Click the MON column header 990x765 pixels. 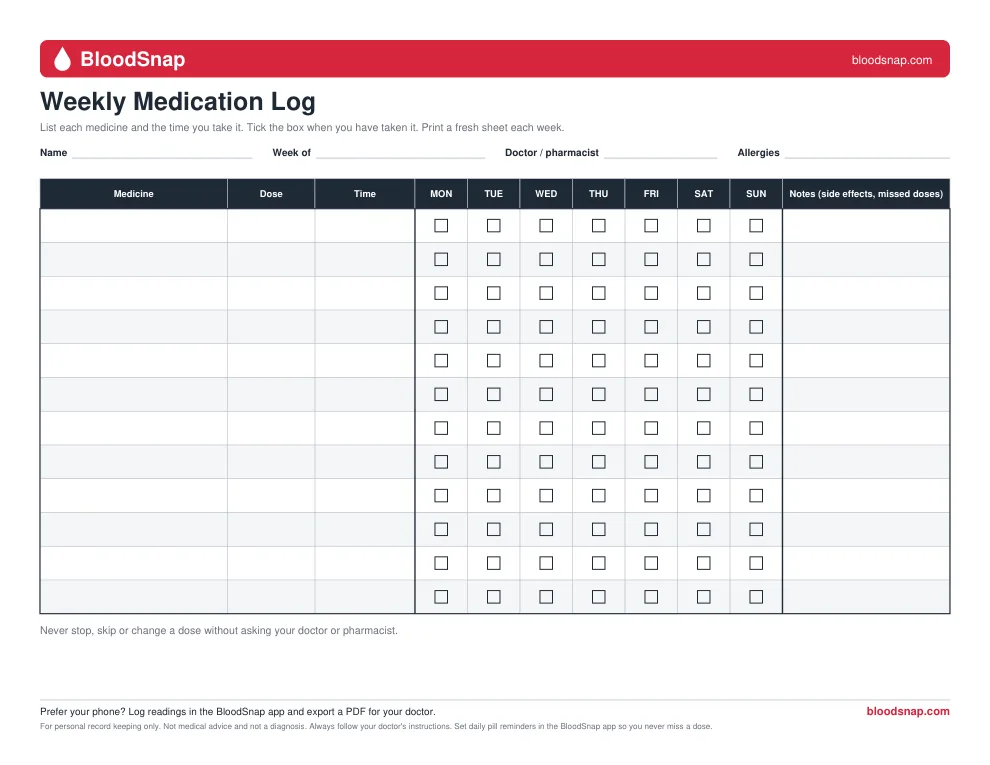tap(441, 194)
